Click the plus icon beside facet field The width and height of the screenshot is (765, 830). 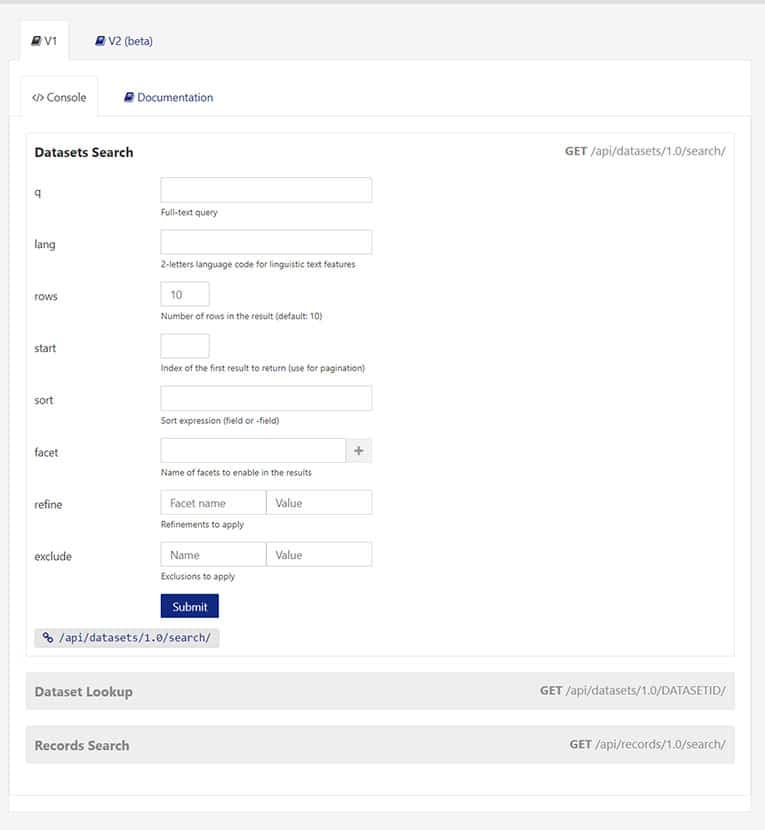click(359, 451)
